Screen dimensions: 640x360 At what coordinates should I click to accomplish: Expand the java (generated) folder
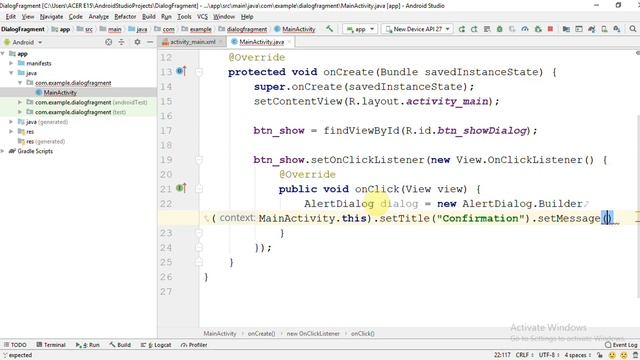pos(11,122)
